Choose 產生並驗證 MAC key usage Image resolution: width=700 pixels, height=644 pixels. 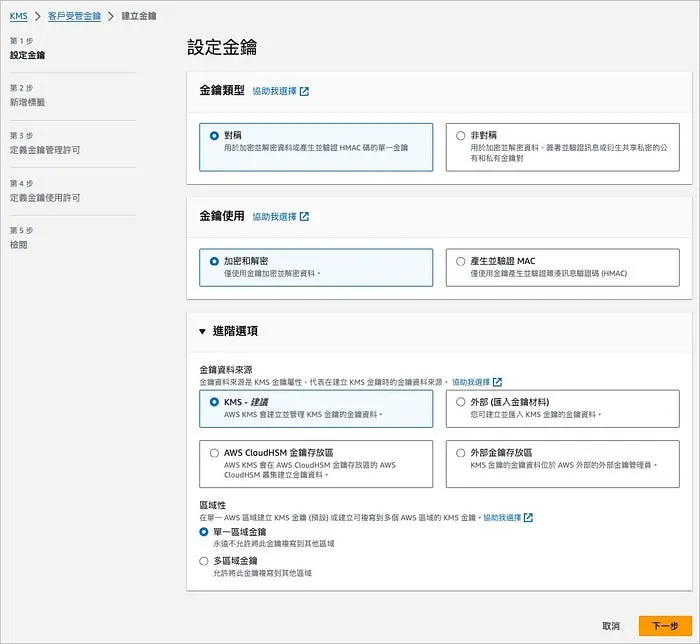(x=562, y=267)
